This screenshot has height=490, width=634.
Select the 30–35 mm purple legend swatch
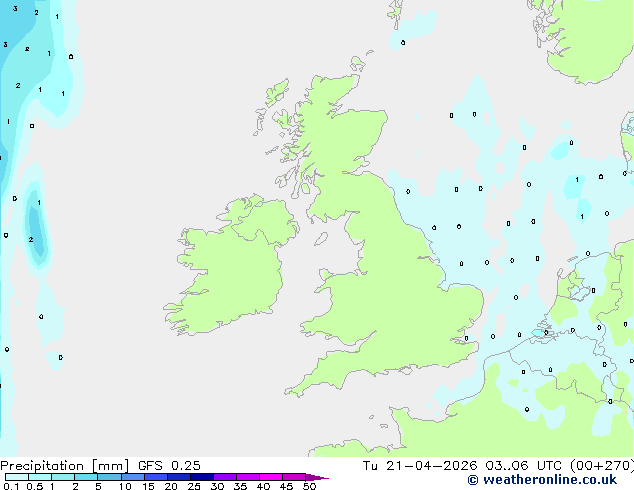tap(225, 477)
